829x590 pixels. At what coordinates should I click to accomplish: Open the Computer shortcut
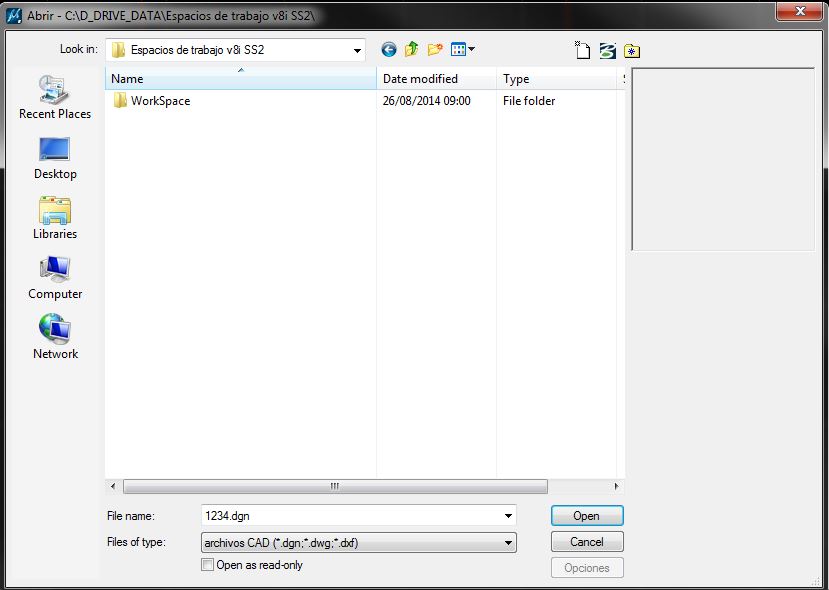pyautogui.click(x=55, y=278)
